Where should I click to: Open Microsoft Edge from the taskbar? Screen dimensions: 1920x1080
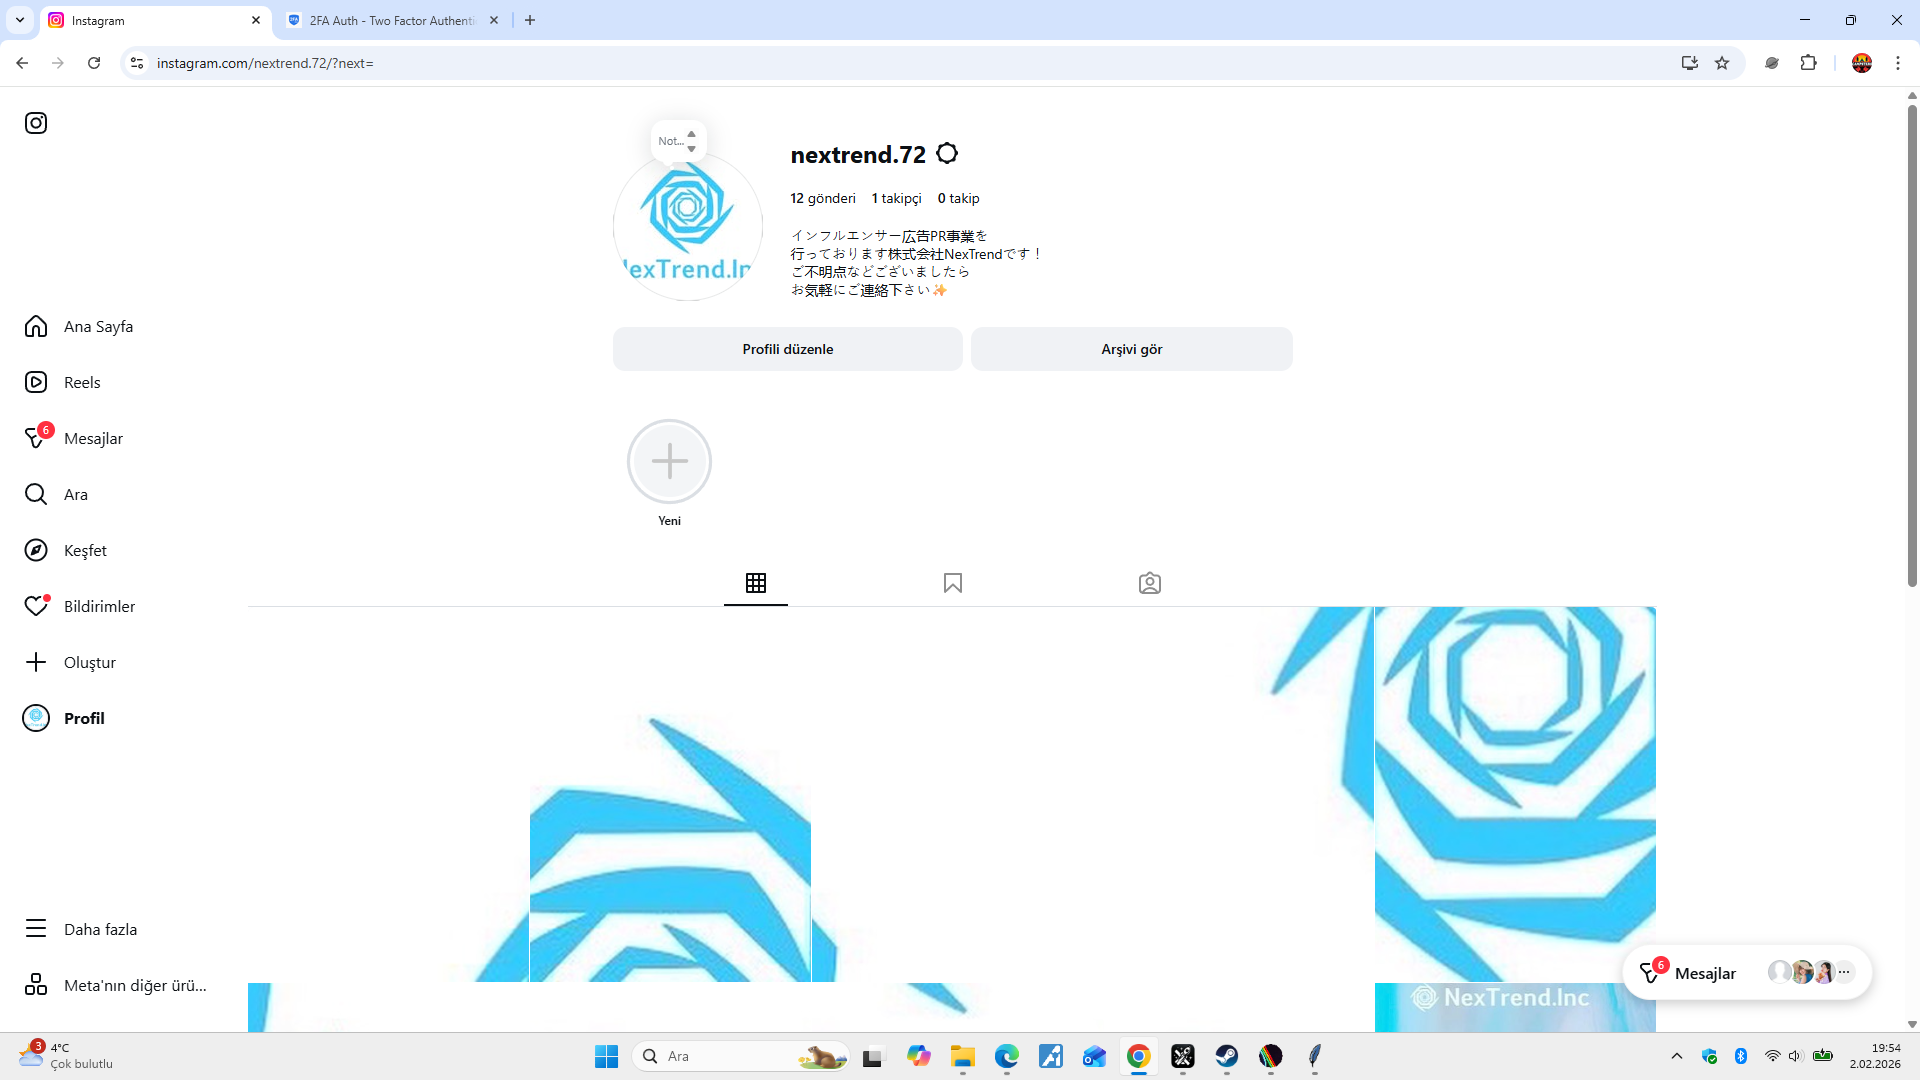[1007, 1056]
